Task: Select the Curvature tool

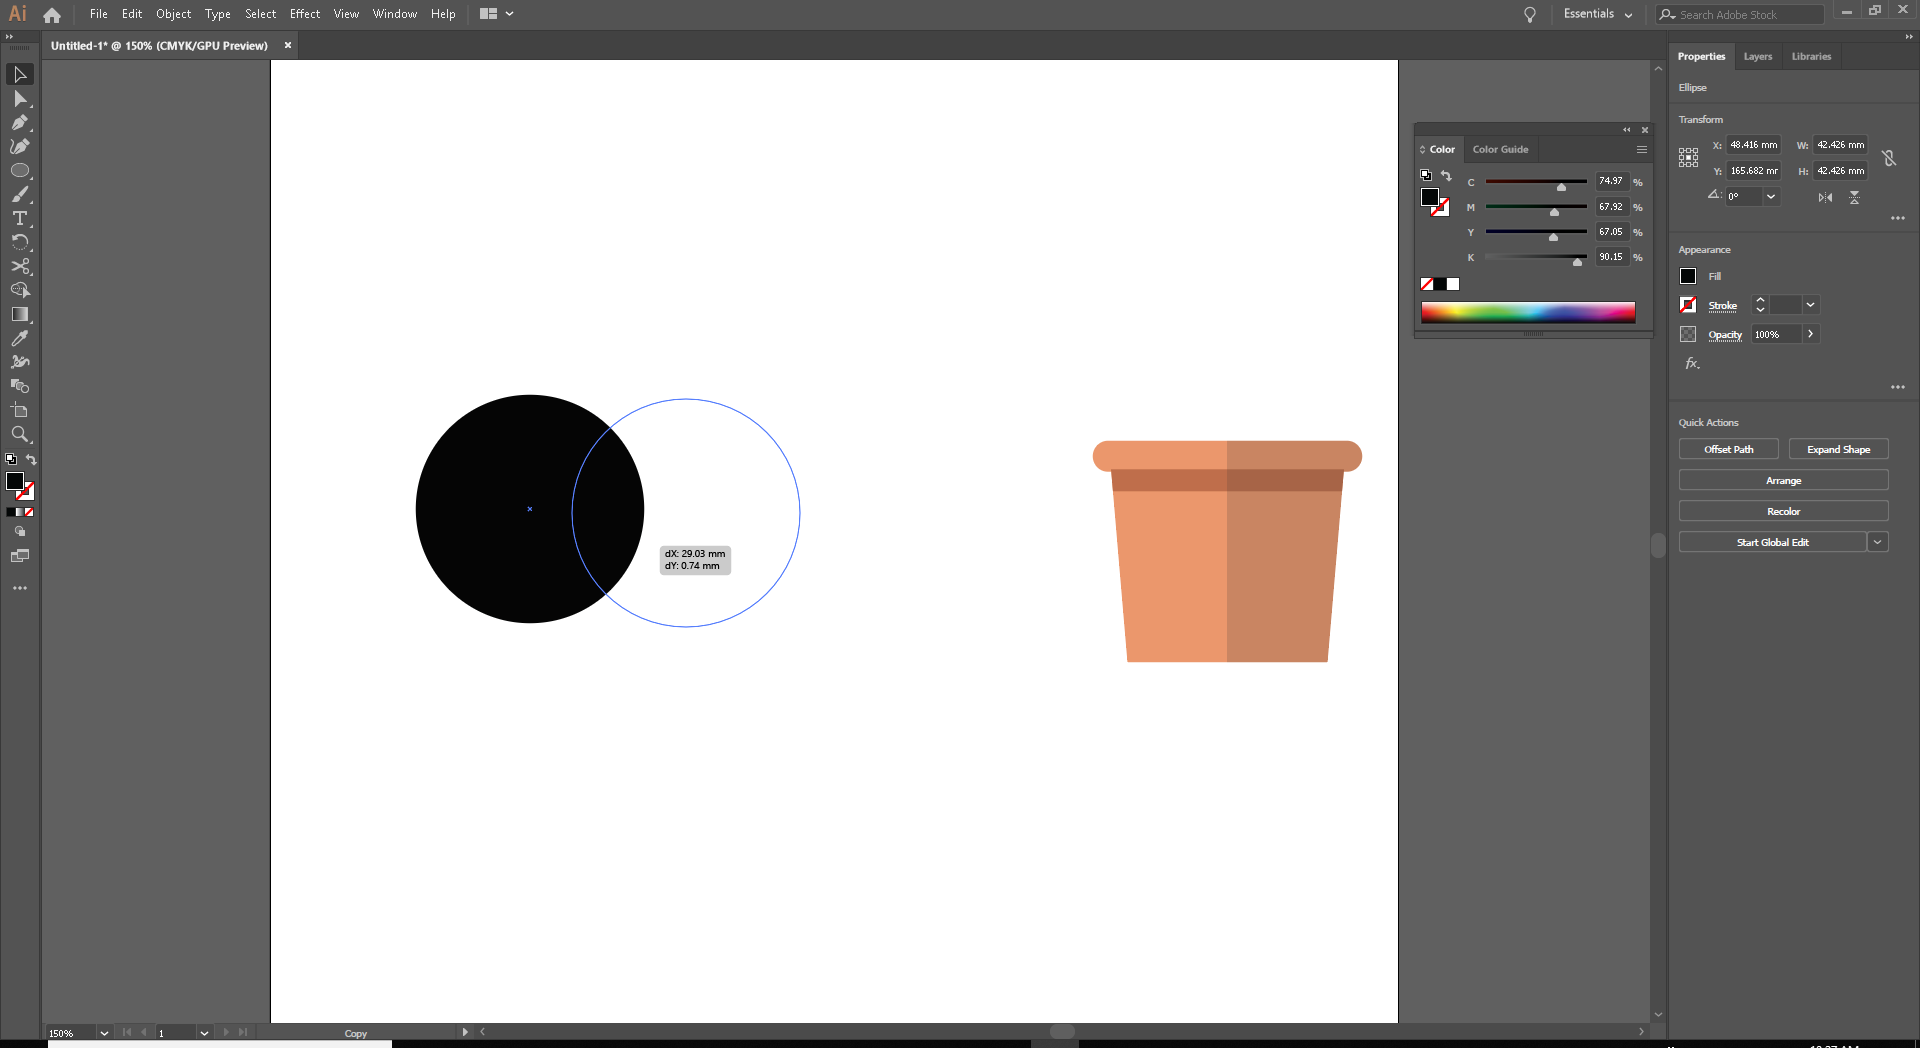Action: click(x=19, y=147)
